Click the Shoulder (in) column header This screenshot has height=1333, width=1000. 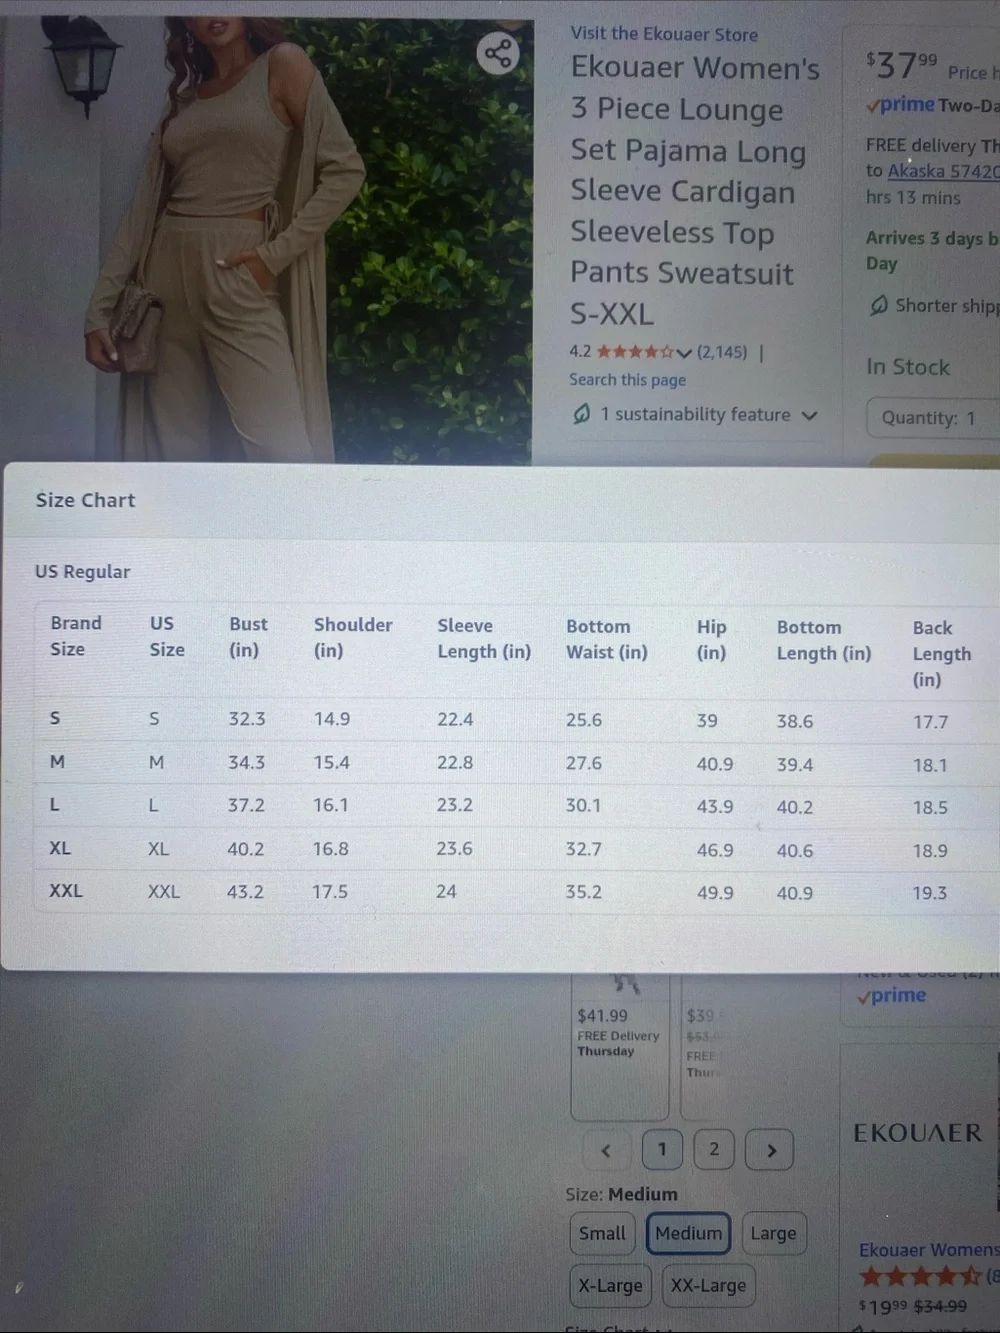click(x=353, y=637)
